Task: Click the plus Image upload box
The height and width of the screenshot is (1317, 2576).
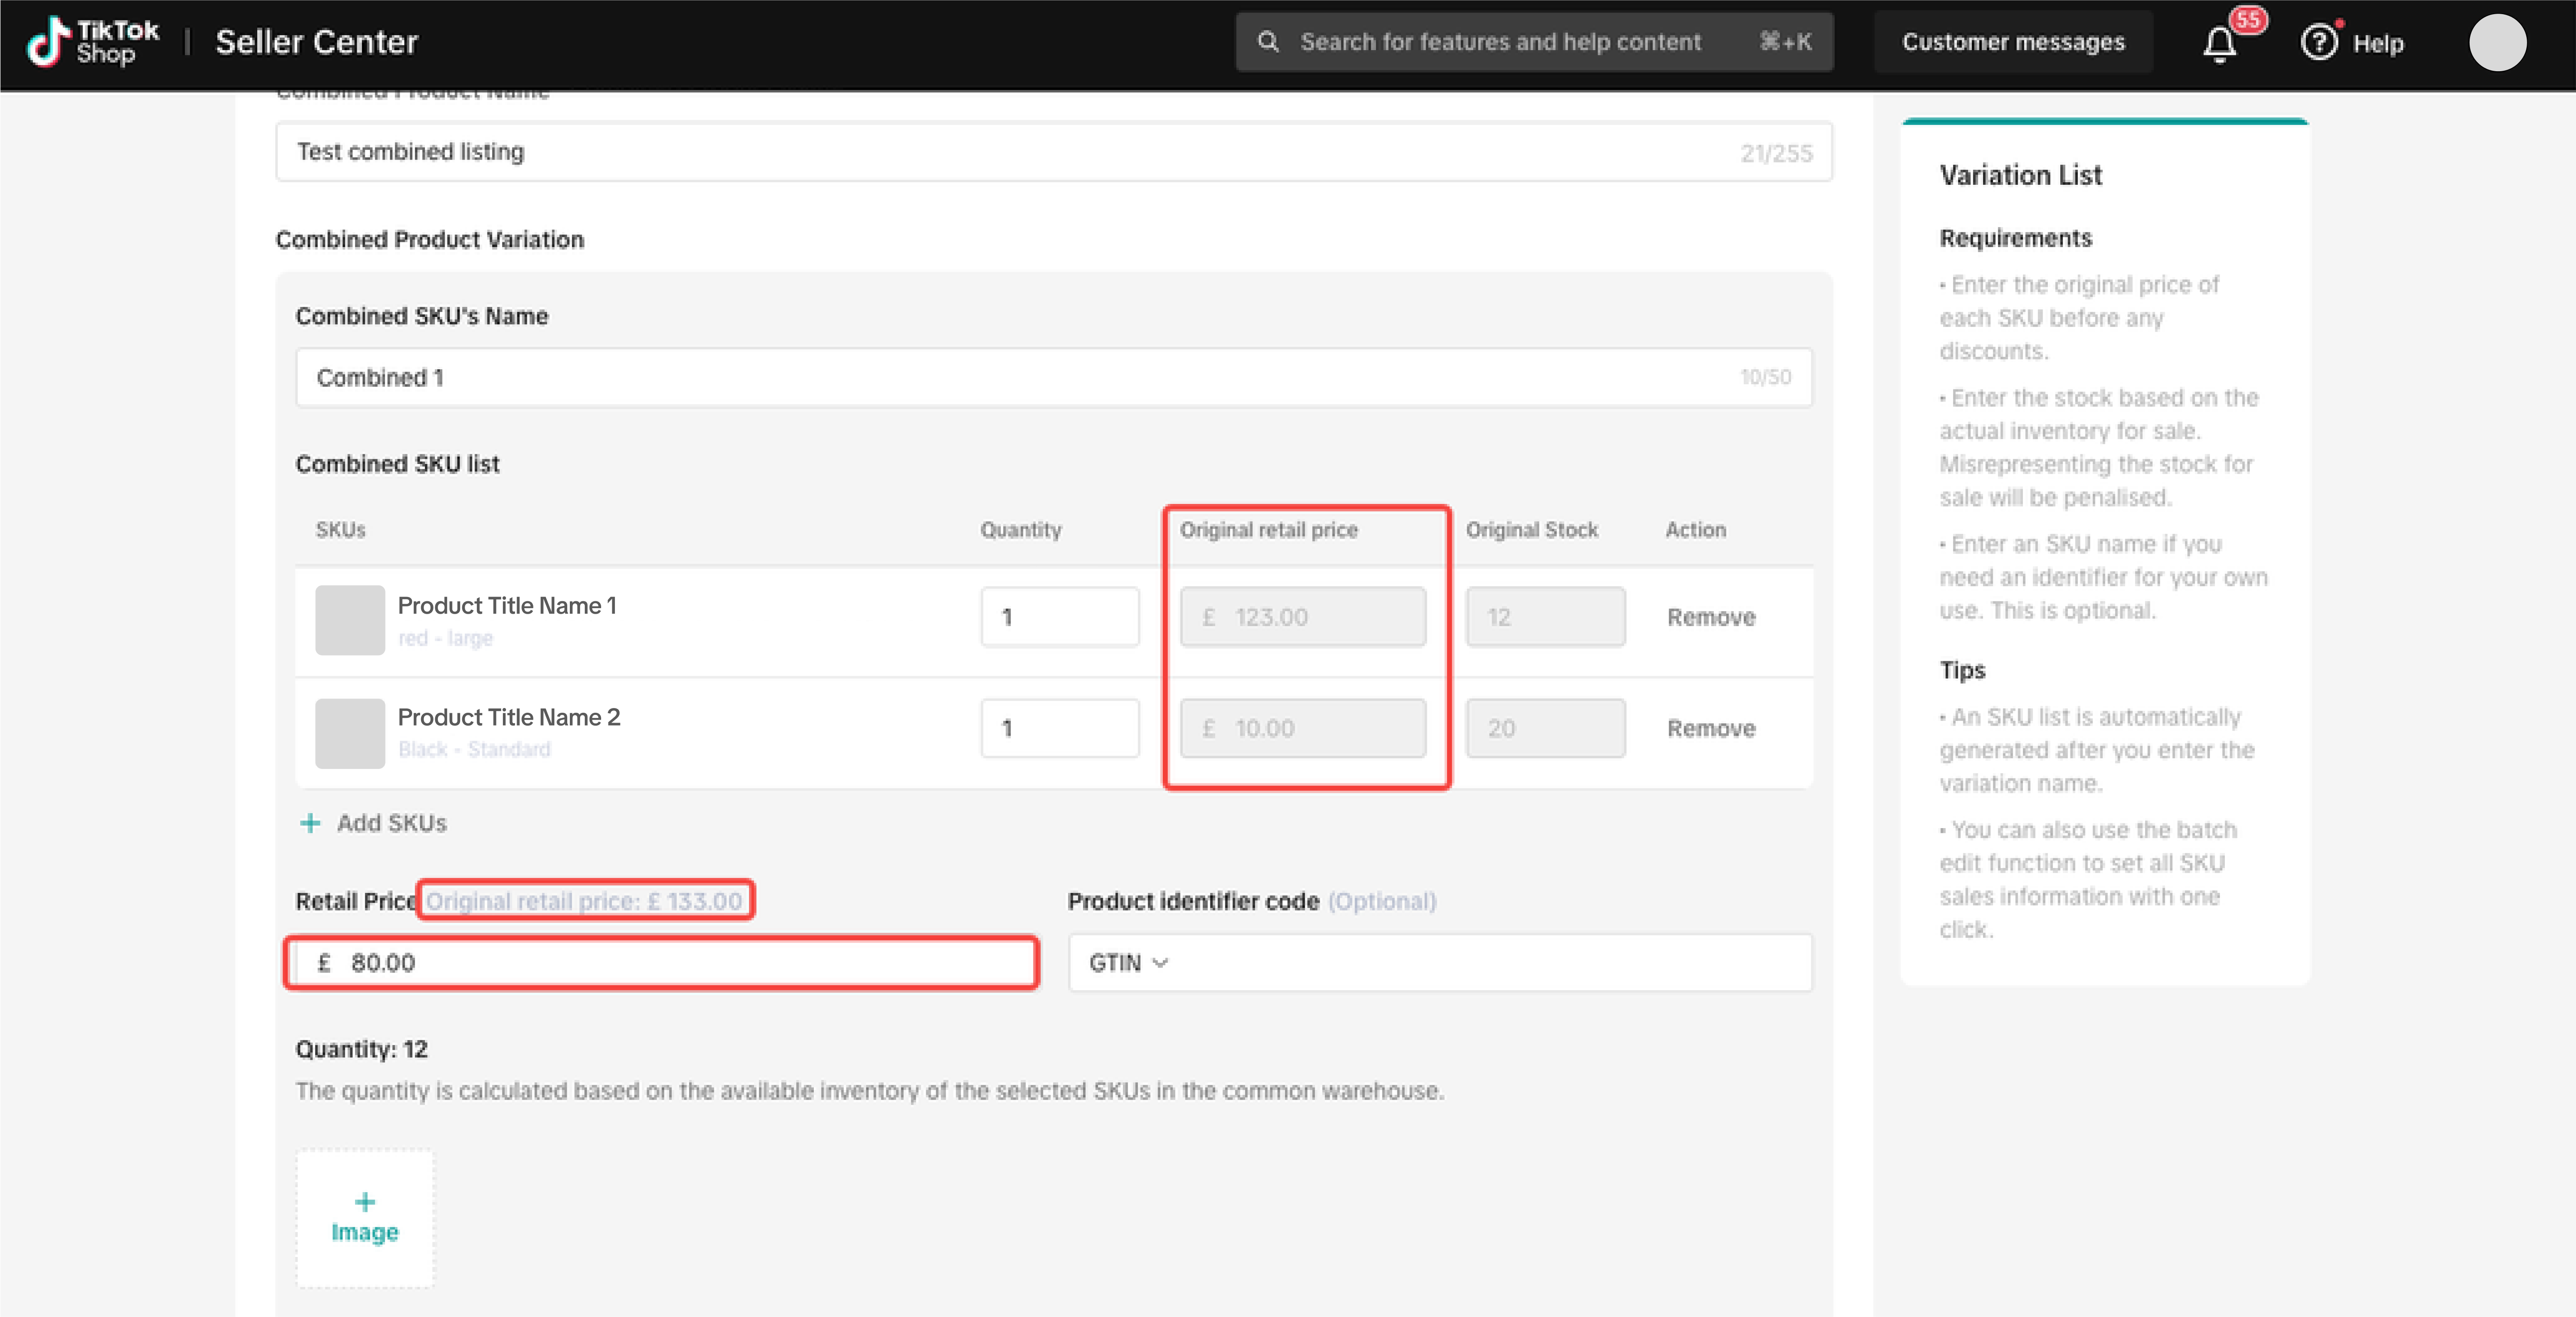Action: [x=365, y=1217]
